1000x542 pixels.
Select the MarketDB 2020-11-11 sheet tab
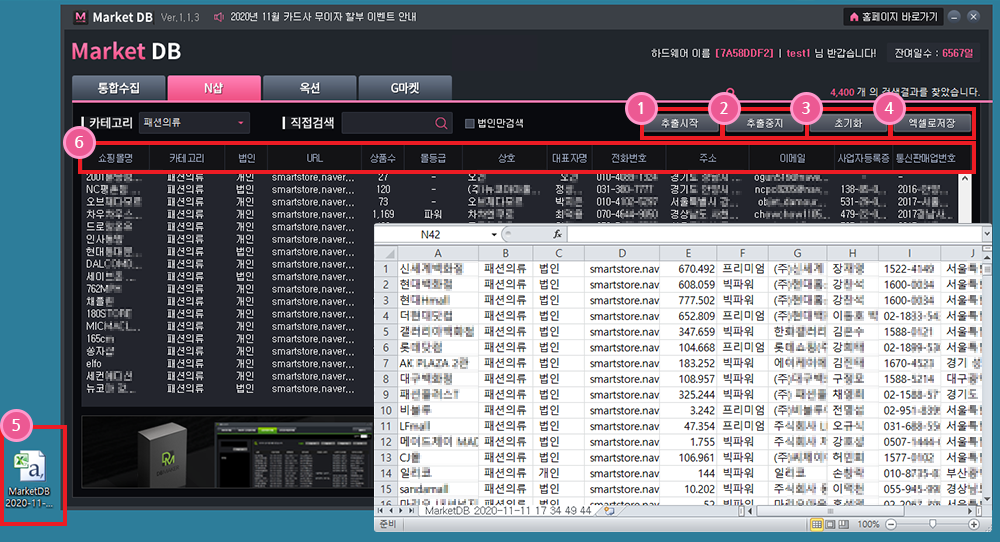508,511
